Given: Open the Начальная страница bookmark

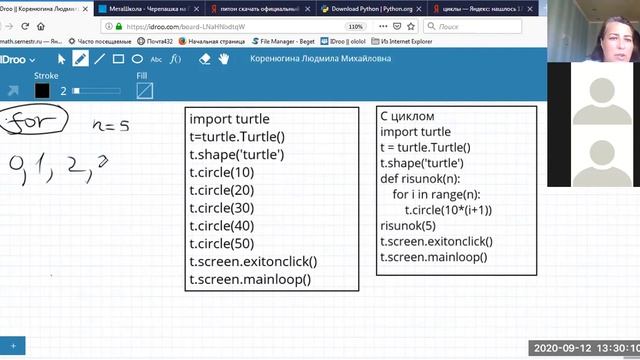Looking at the screenshot, I should [x=212, y=41].
